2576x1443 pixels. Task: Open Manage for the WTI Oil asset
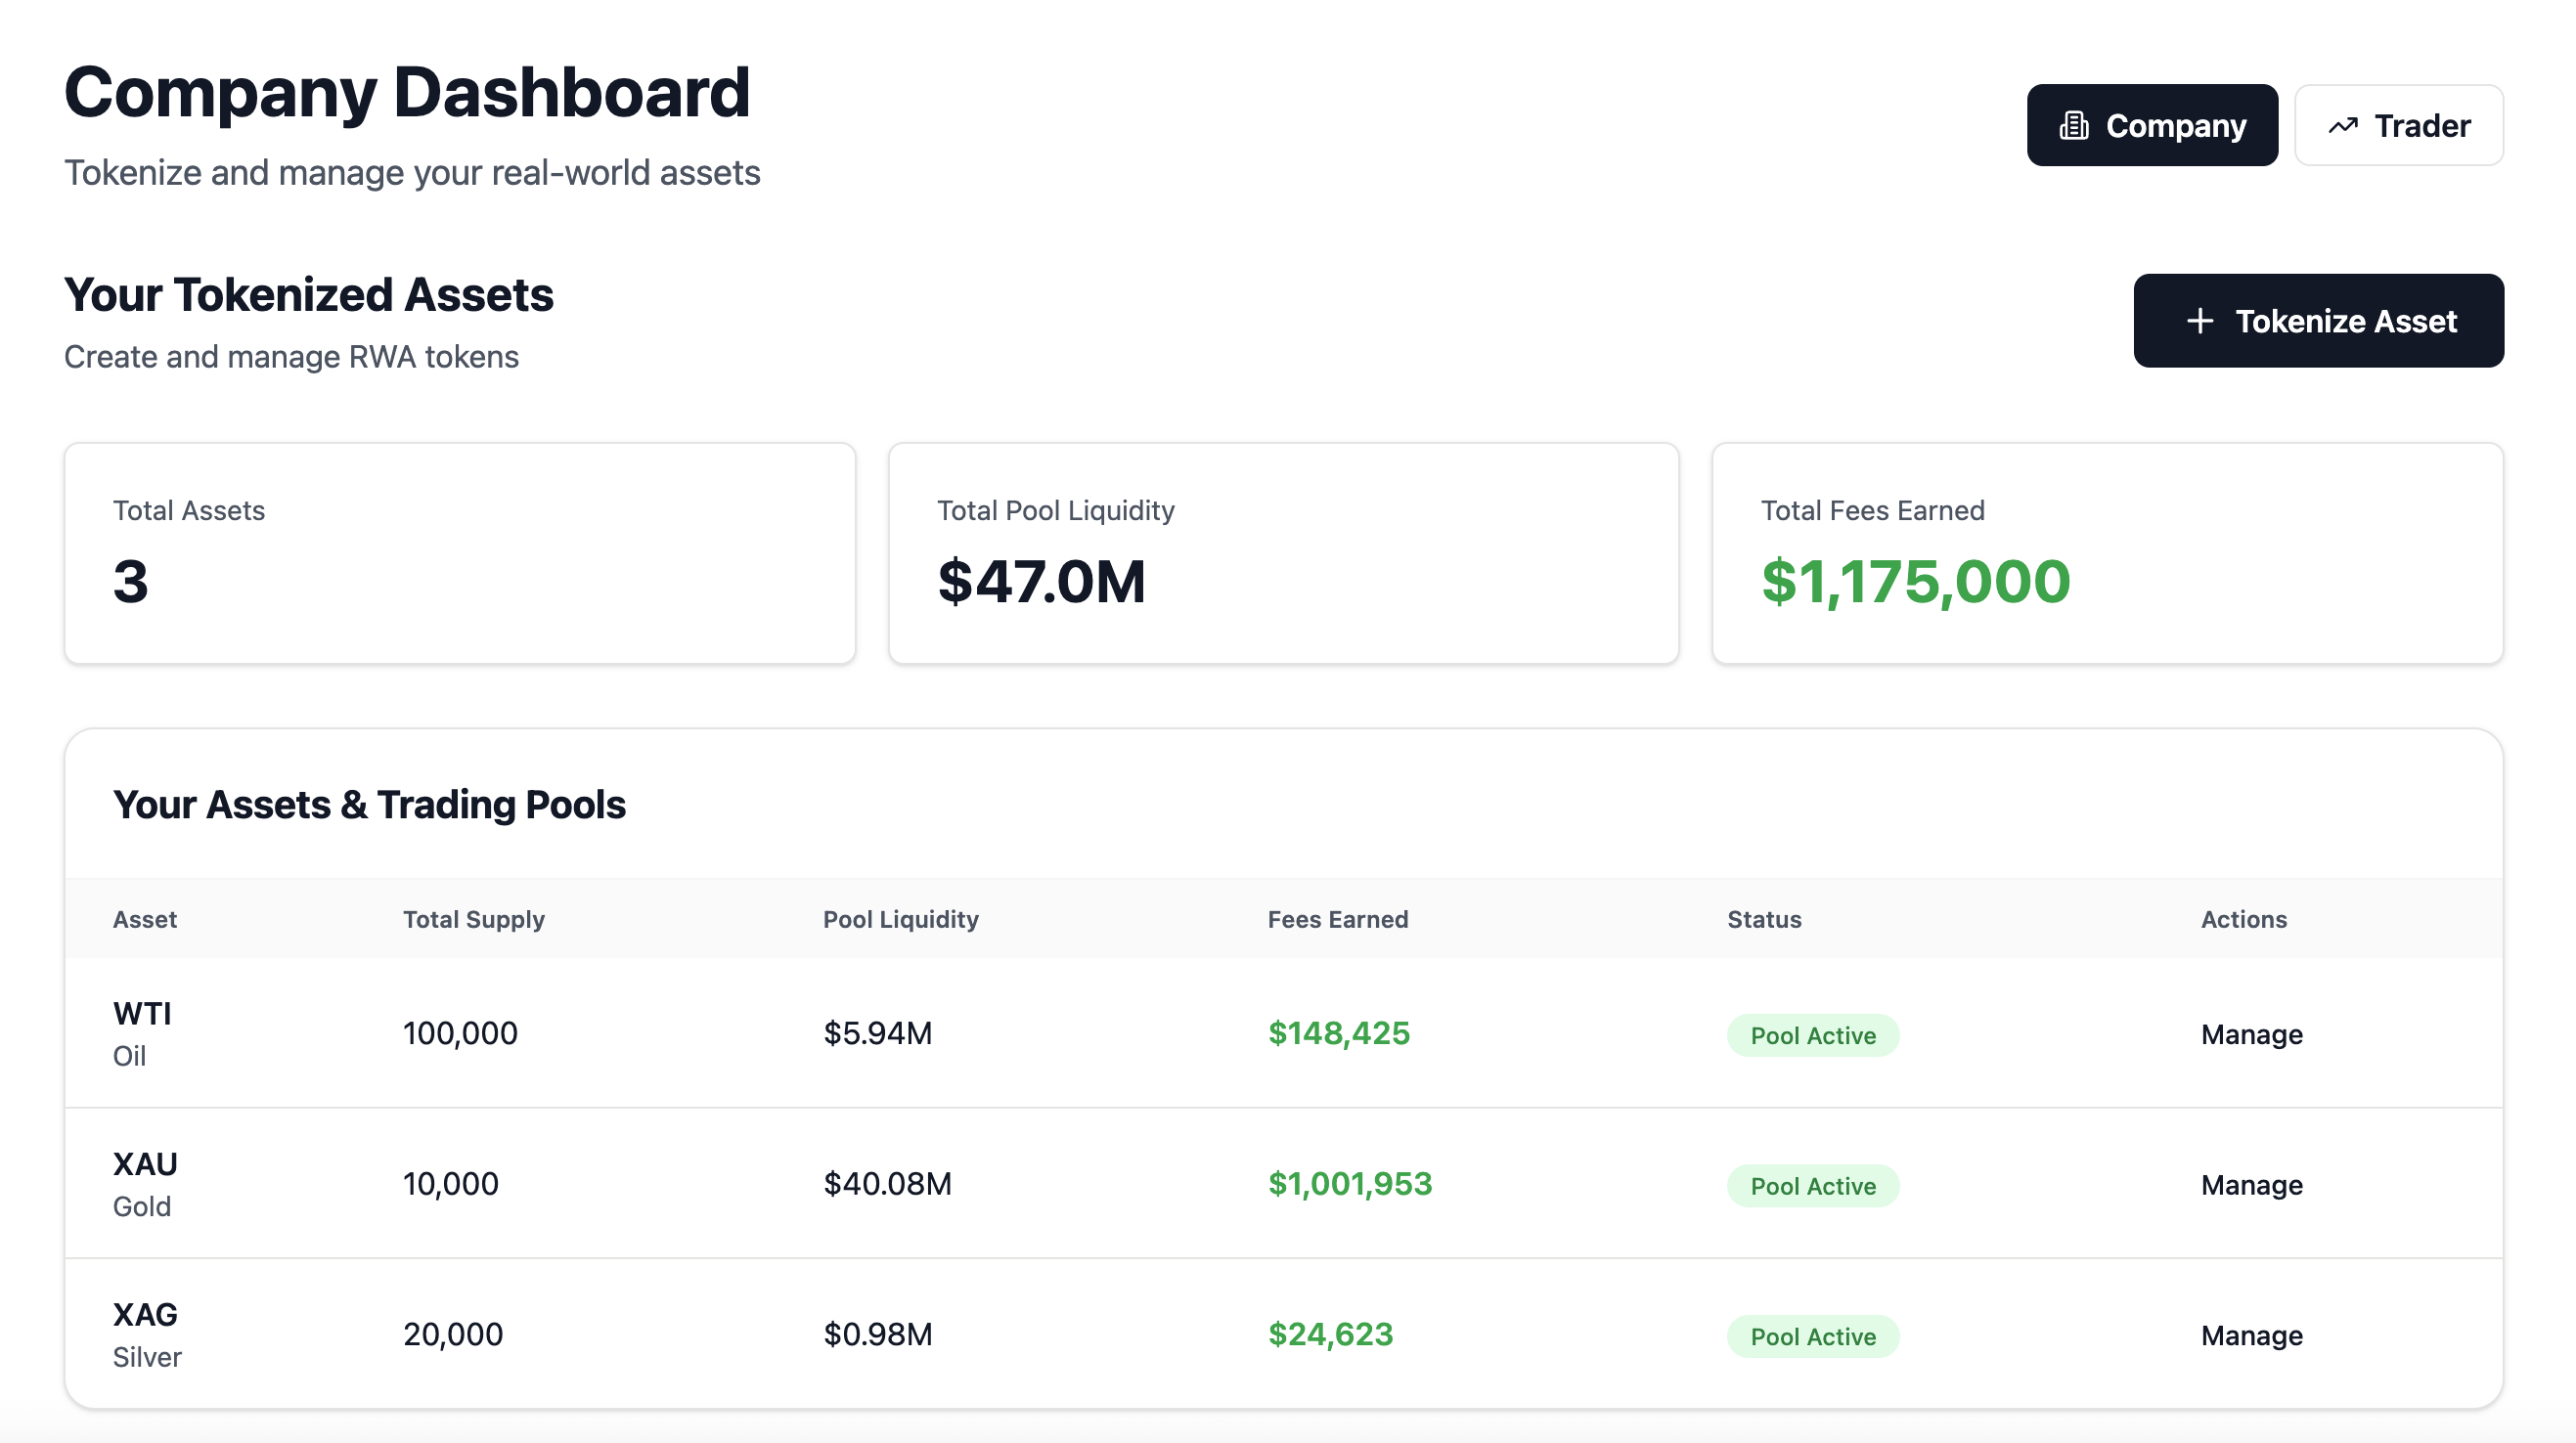click(2250, 1034)
